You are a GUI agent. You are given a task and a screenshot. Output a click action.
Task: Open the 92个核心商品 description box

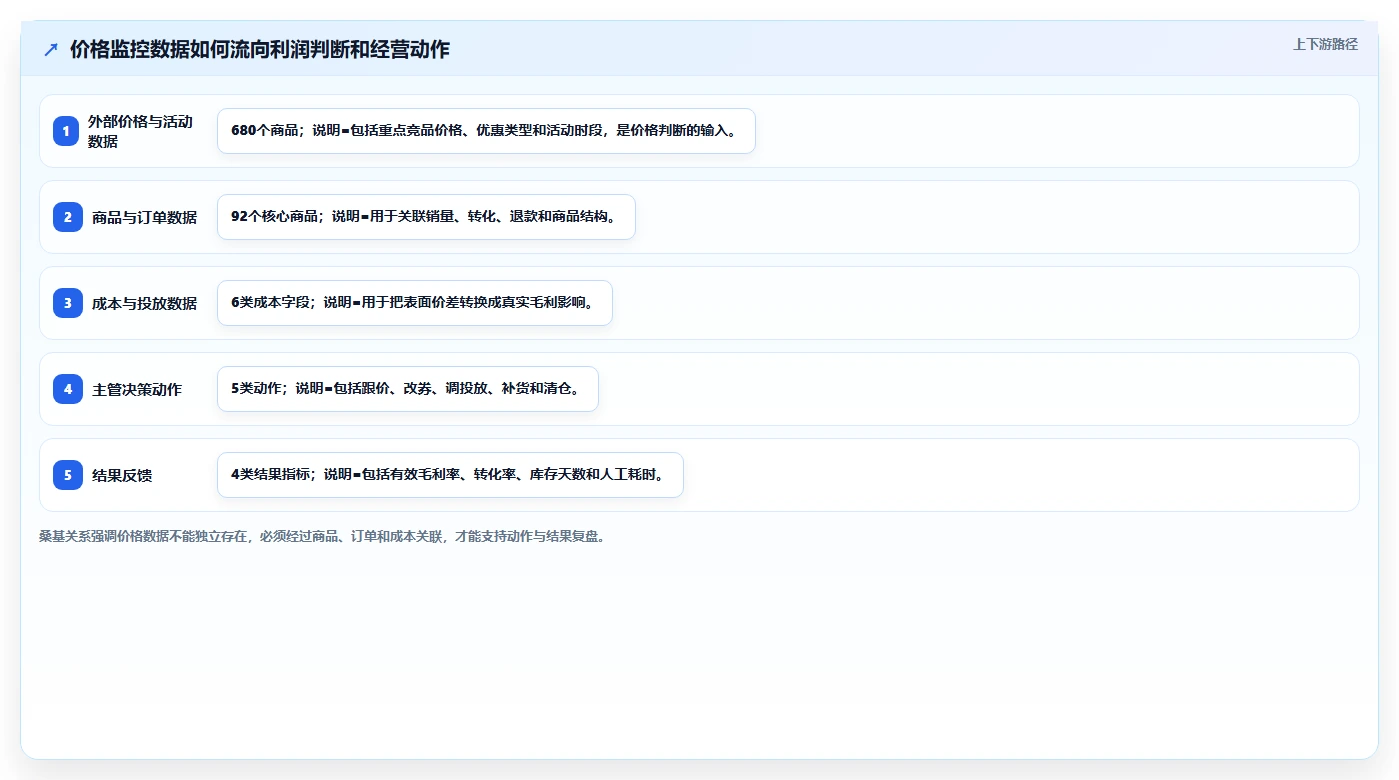(x=426, y=217)
